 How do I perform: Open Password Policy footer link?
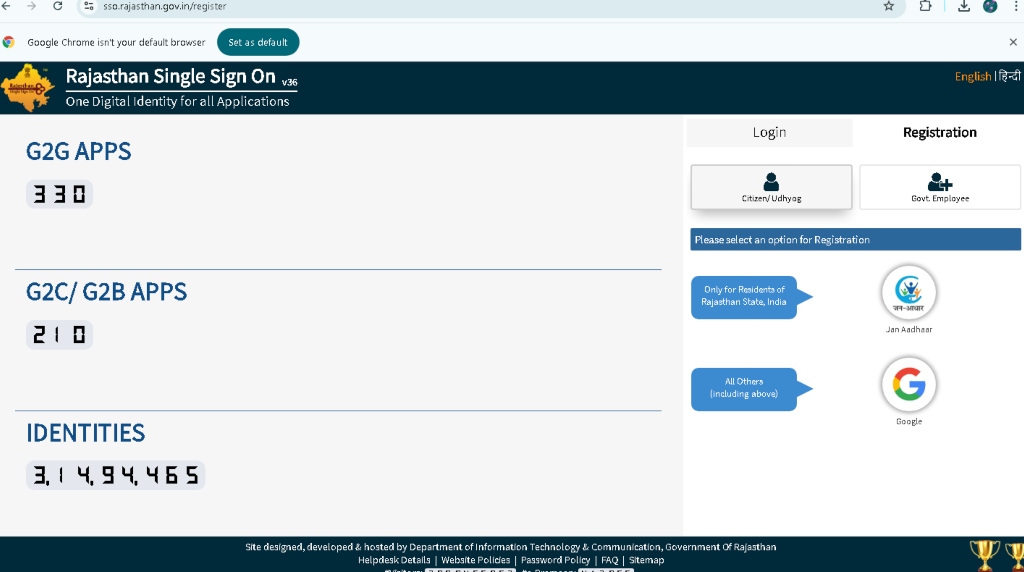(x=555, y=560)
